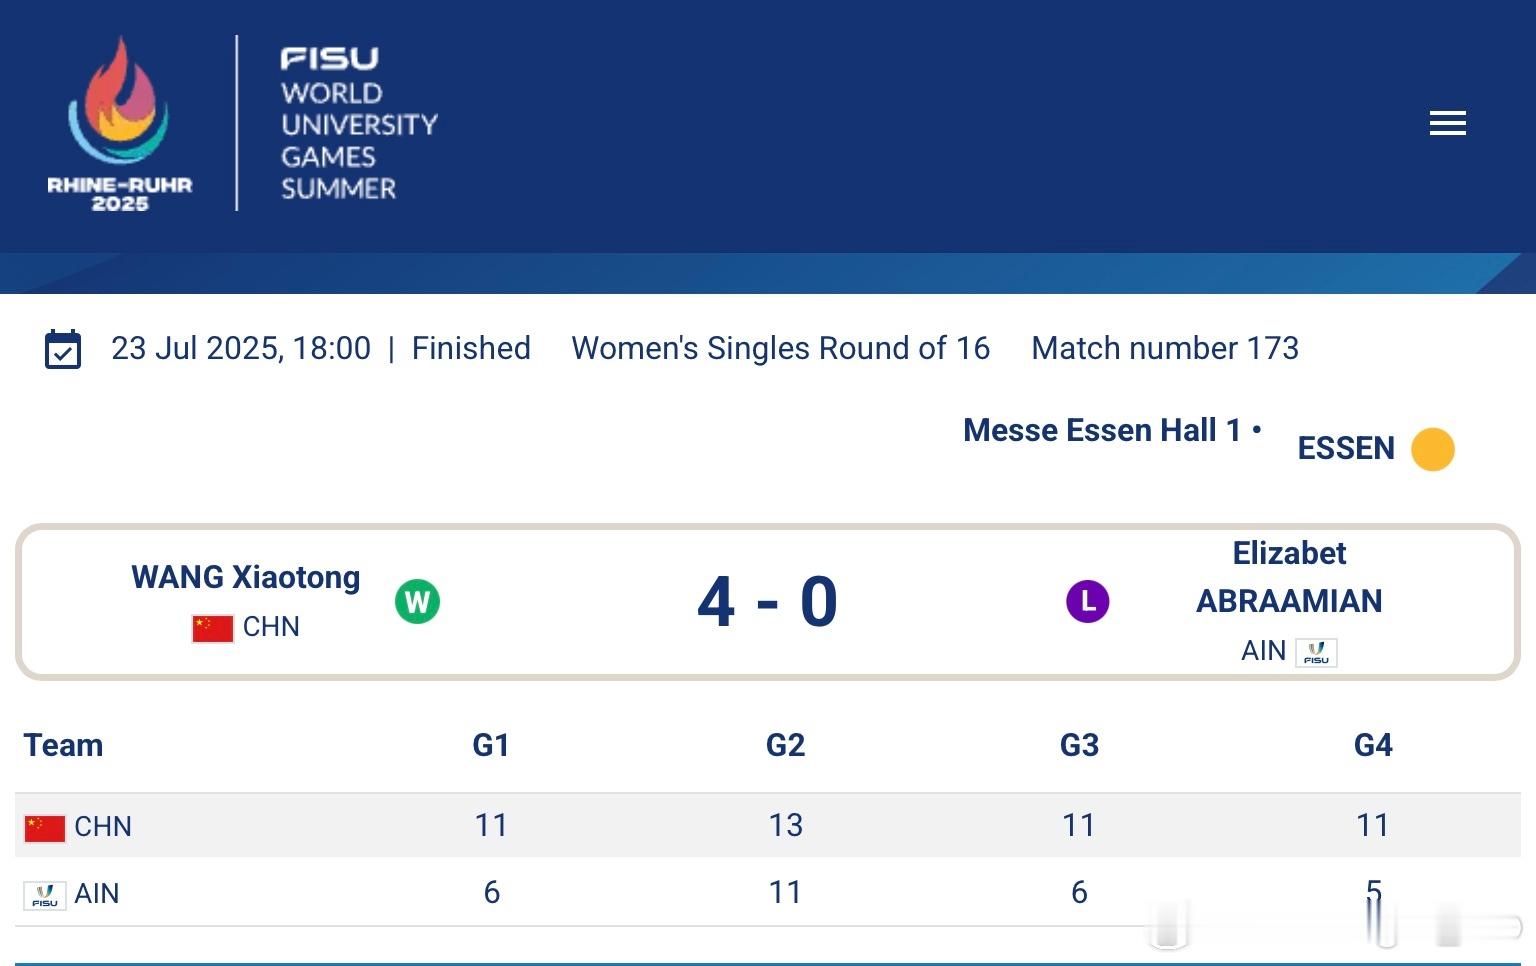Click the purple L loser badge
This screenshot has height=966, width=1536.
pos(1087,602)
